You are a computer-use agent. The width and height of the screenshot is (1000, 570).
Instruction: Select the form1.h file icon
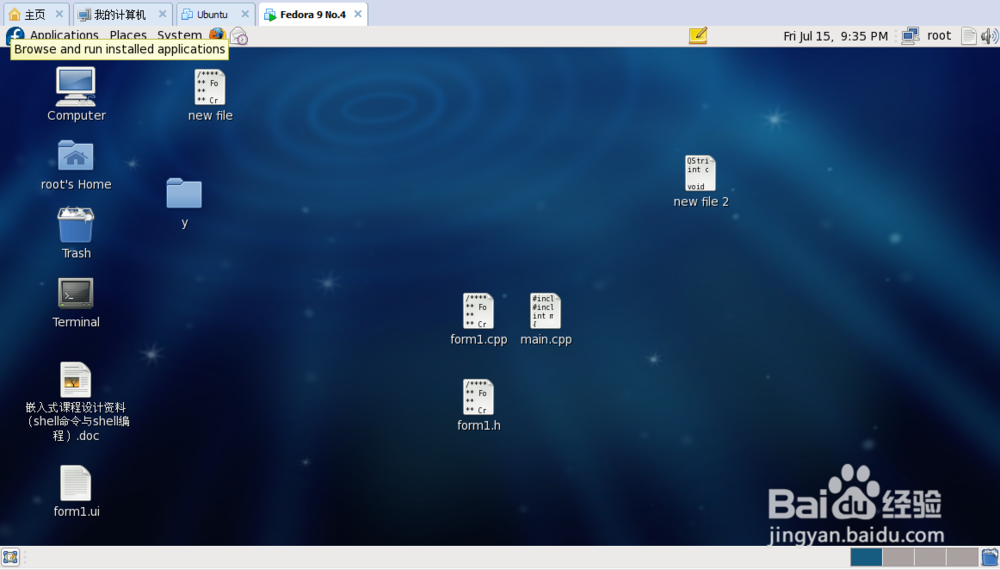point(478,397)
